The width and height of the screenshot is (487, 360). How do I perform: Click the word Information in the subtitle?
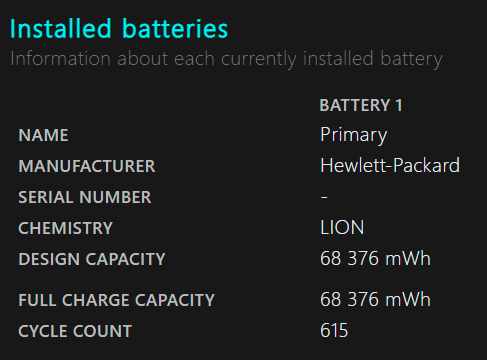tap(60, 58)
